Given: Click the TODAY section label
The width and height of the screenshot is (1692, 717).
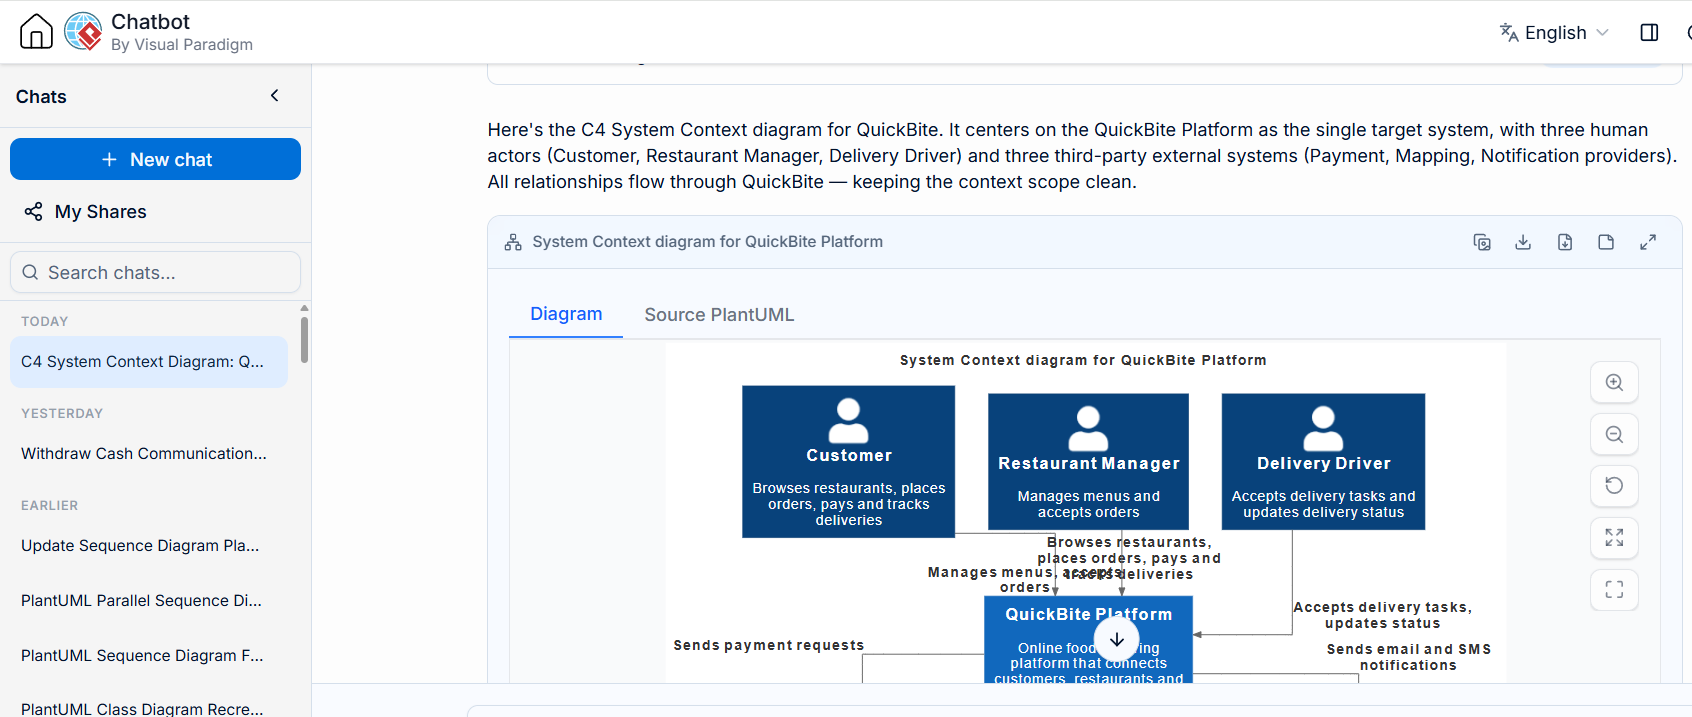Looking at the screenshot, I should [45, 321].
